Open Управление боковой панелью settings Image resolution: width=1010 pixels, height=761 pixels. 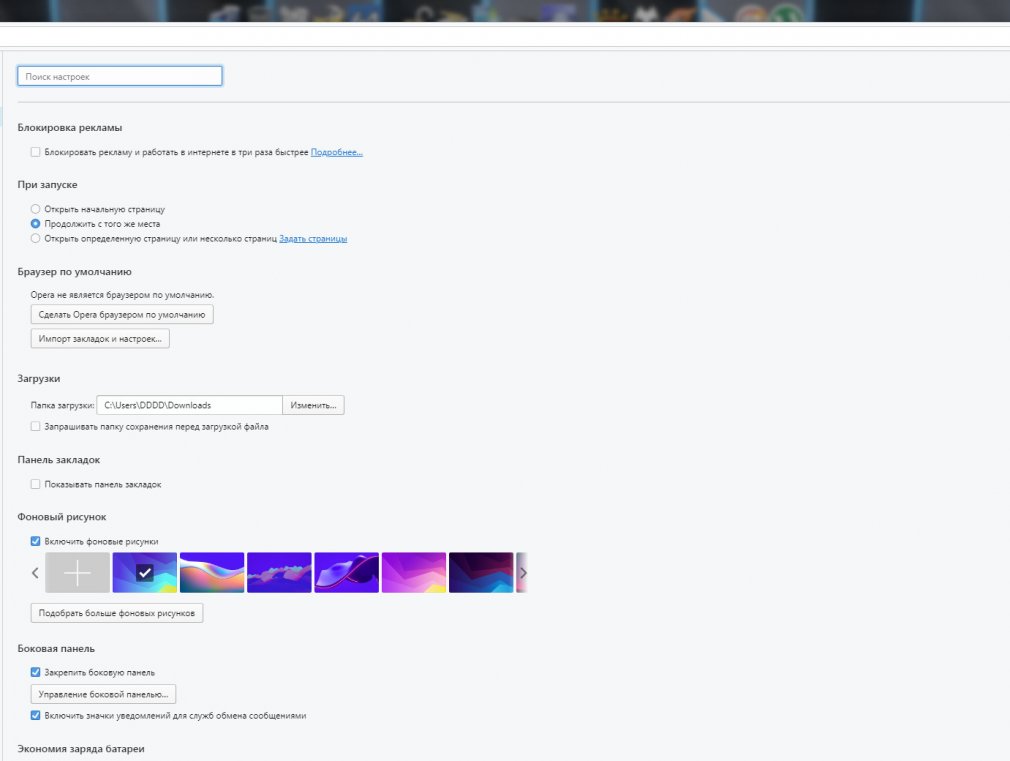(103, 694)
